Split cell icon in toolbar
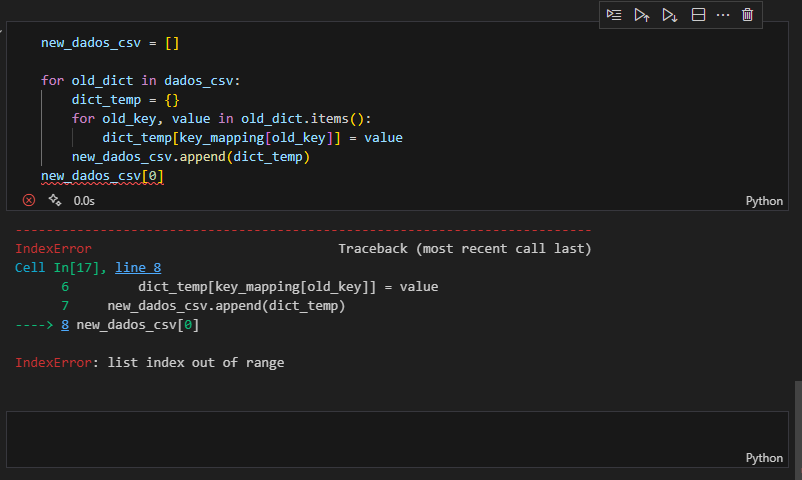The height and width of the screenshot is (480, 802). pyautogui.click(x=698, y=15)
